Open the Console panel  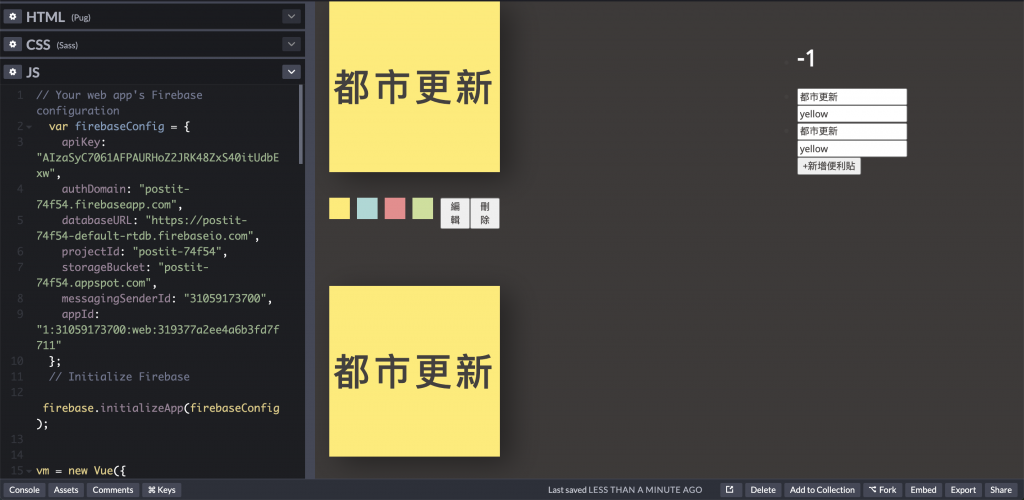24,490
